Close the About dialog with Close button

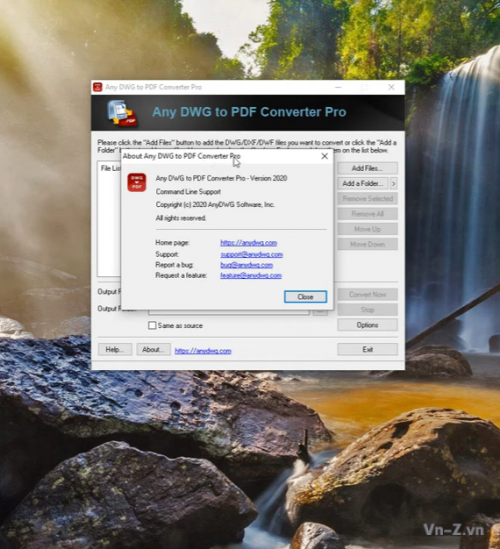[305, 297]
